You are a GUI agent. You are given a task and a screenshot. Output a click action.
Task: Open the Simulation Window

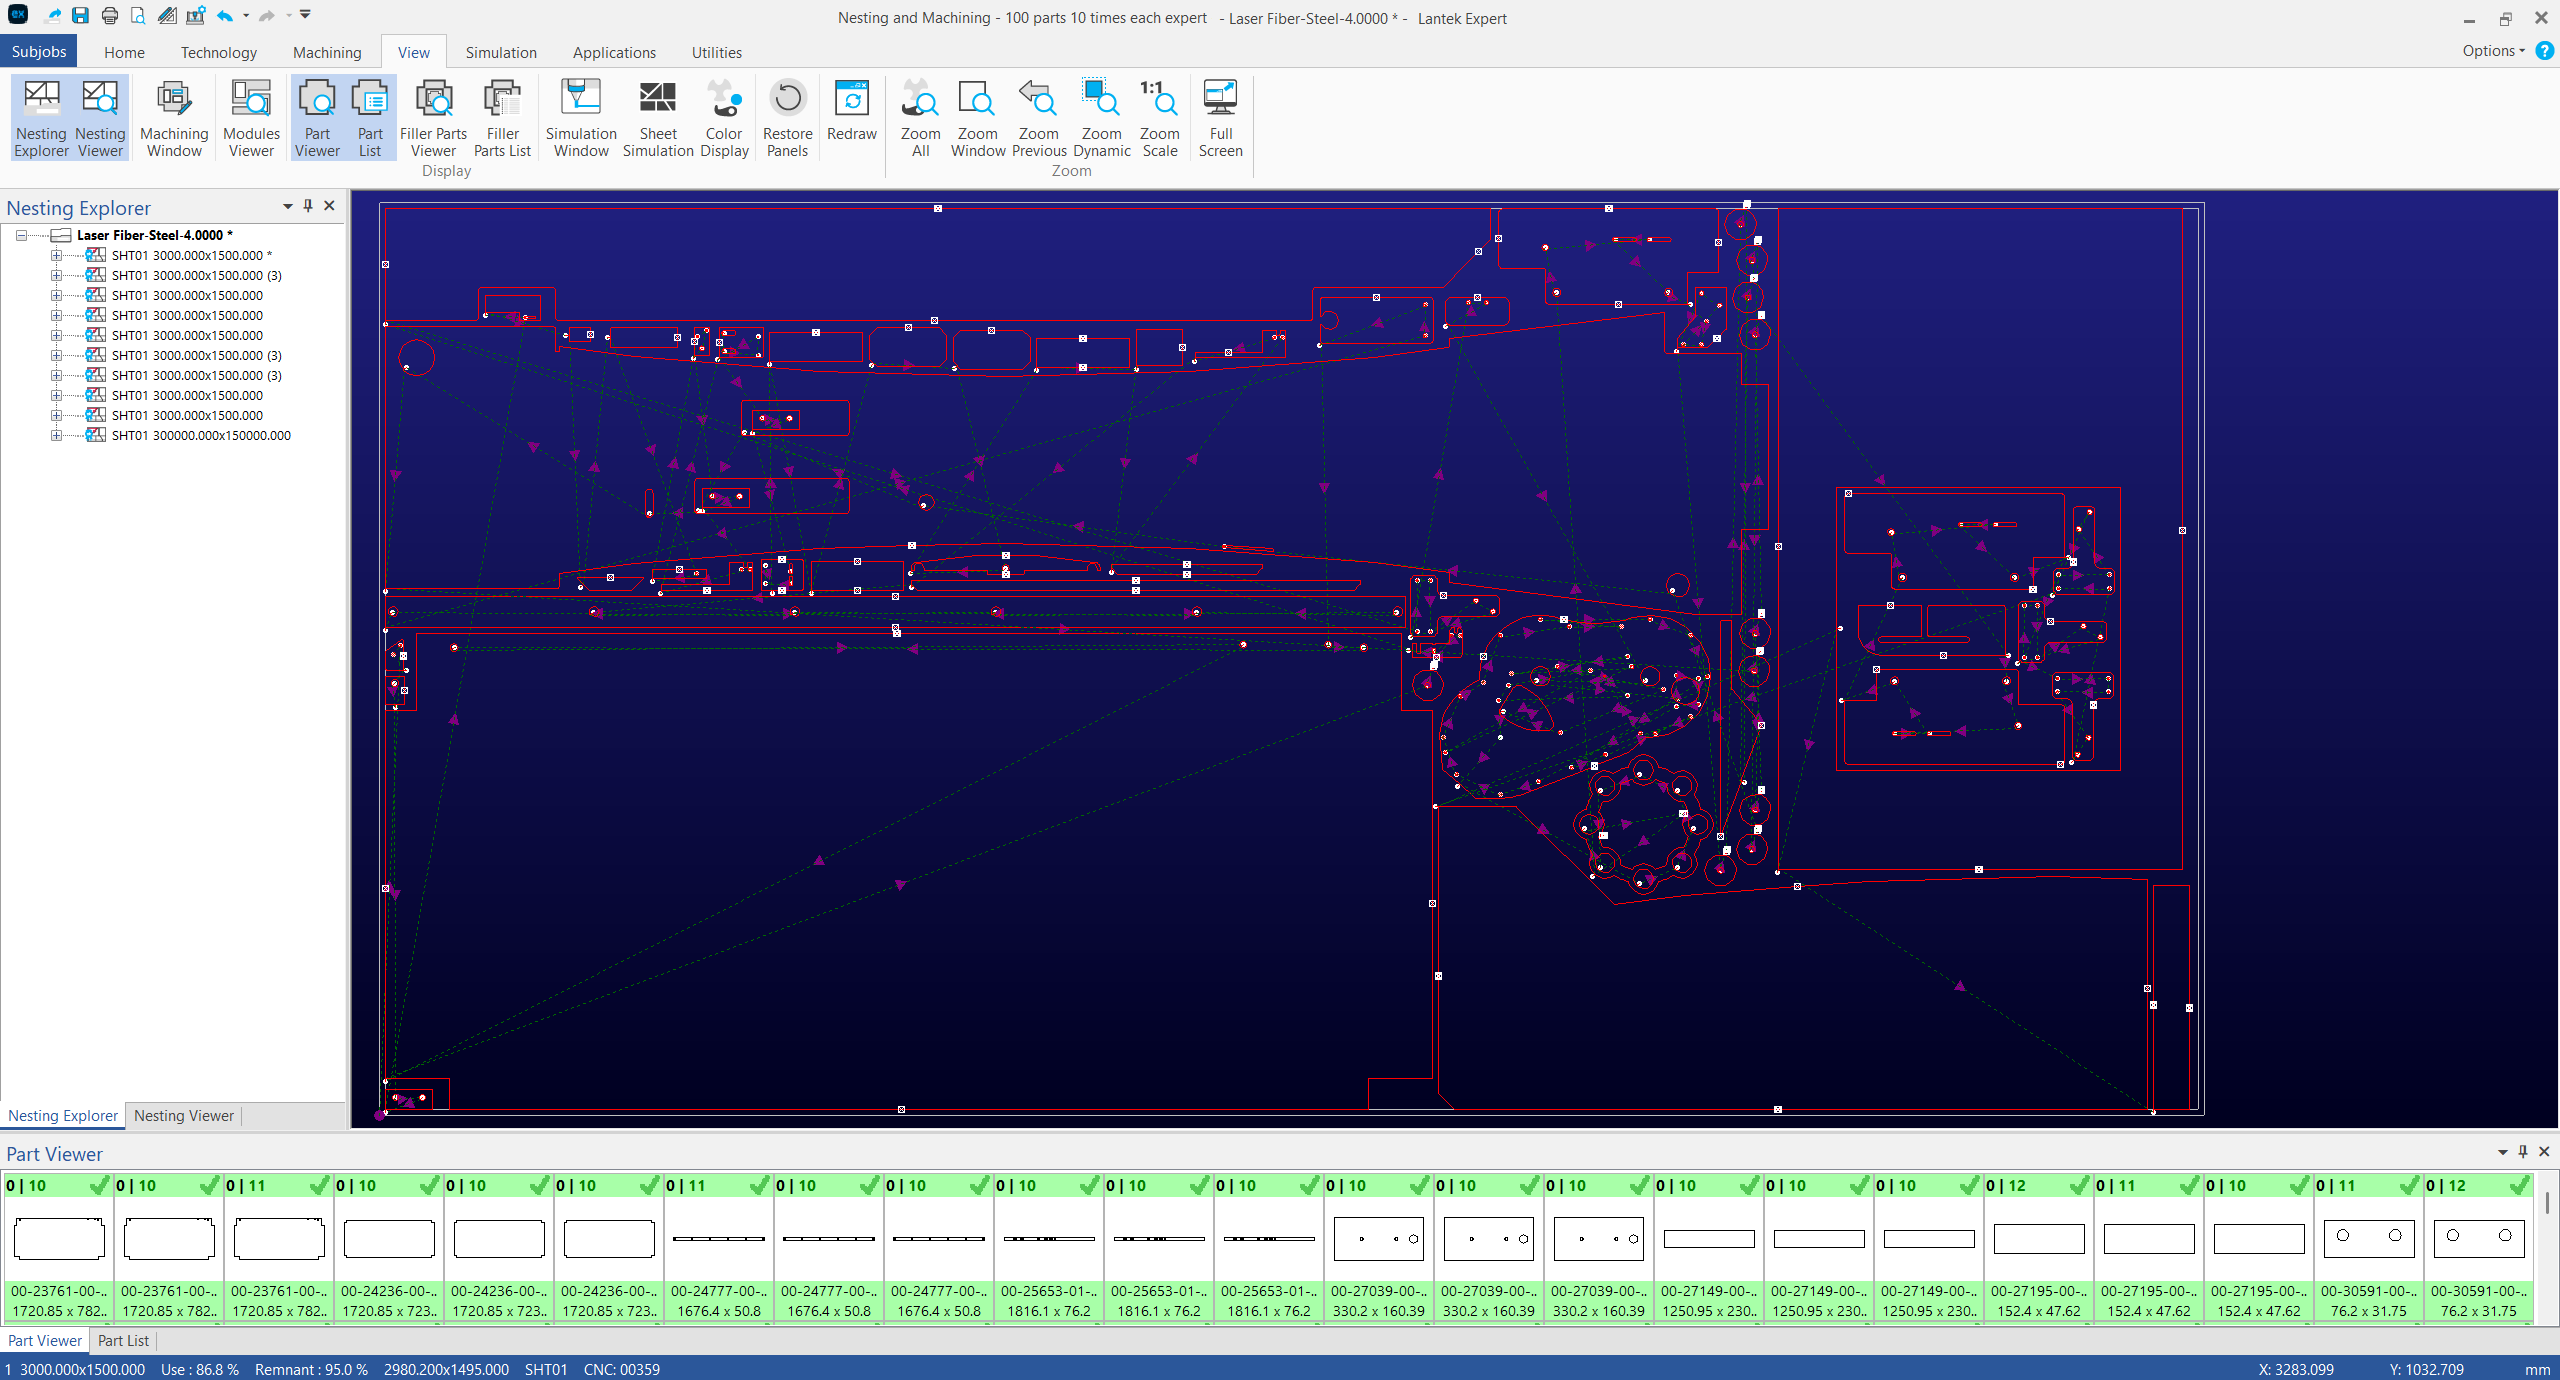coord(581,118)
